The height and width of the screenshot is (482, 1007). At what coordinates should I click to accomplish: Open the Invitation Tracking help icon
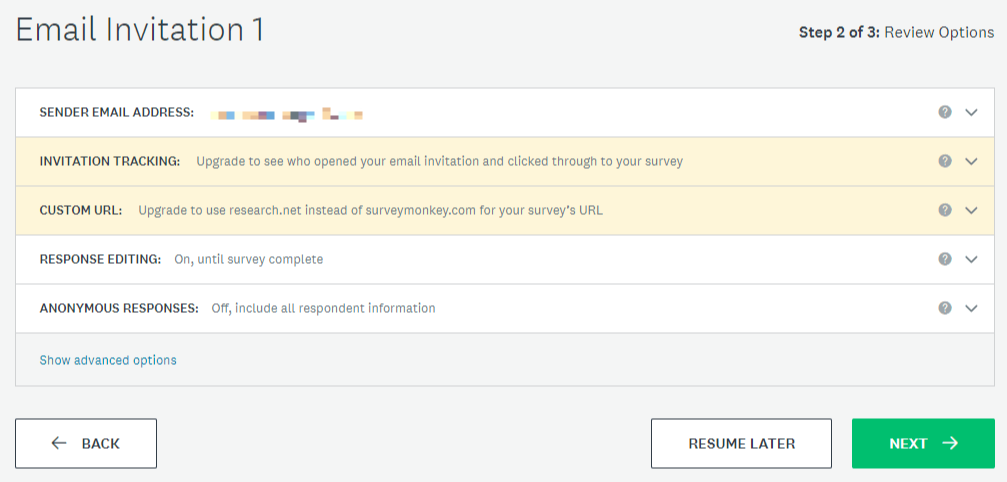944,161
